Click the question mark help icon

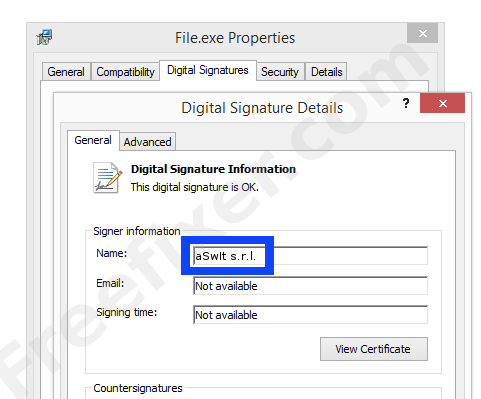(406, 103)
